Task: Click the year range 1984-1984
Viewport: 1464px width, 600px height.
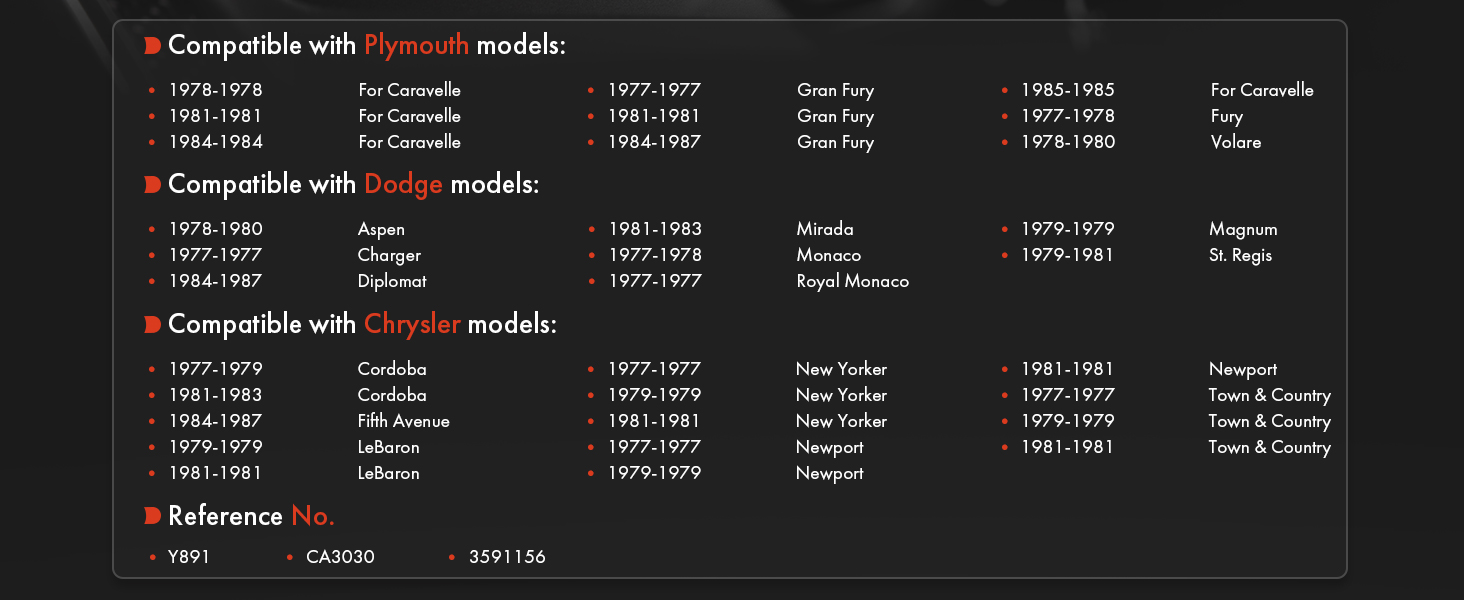Action: tap(215, 142)
